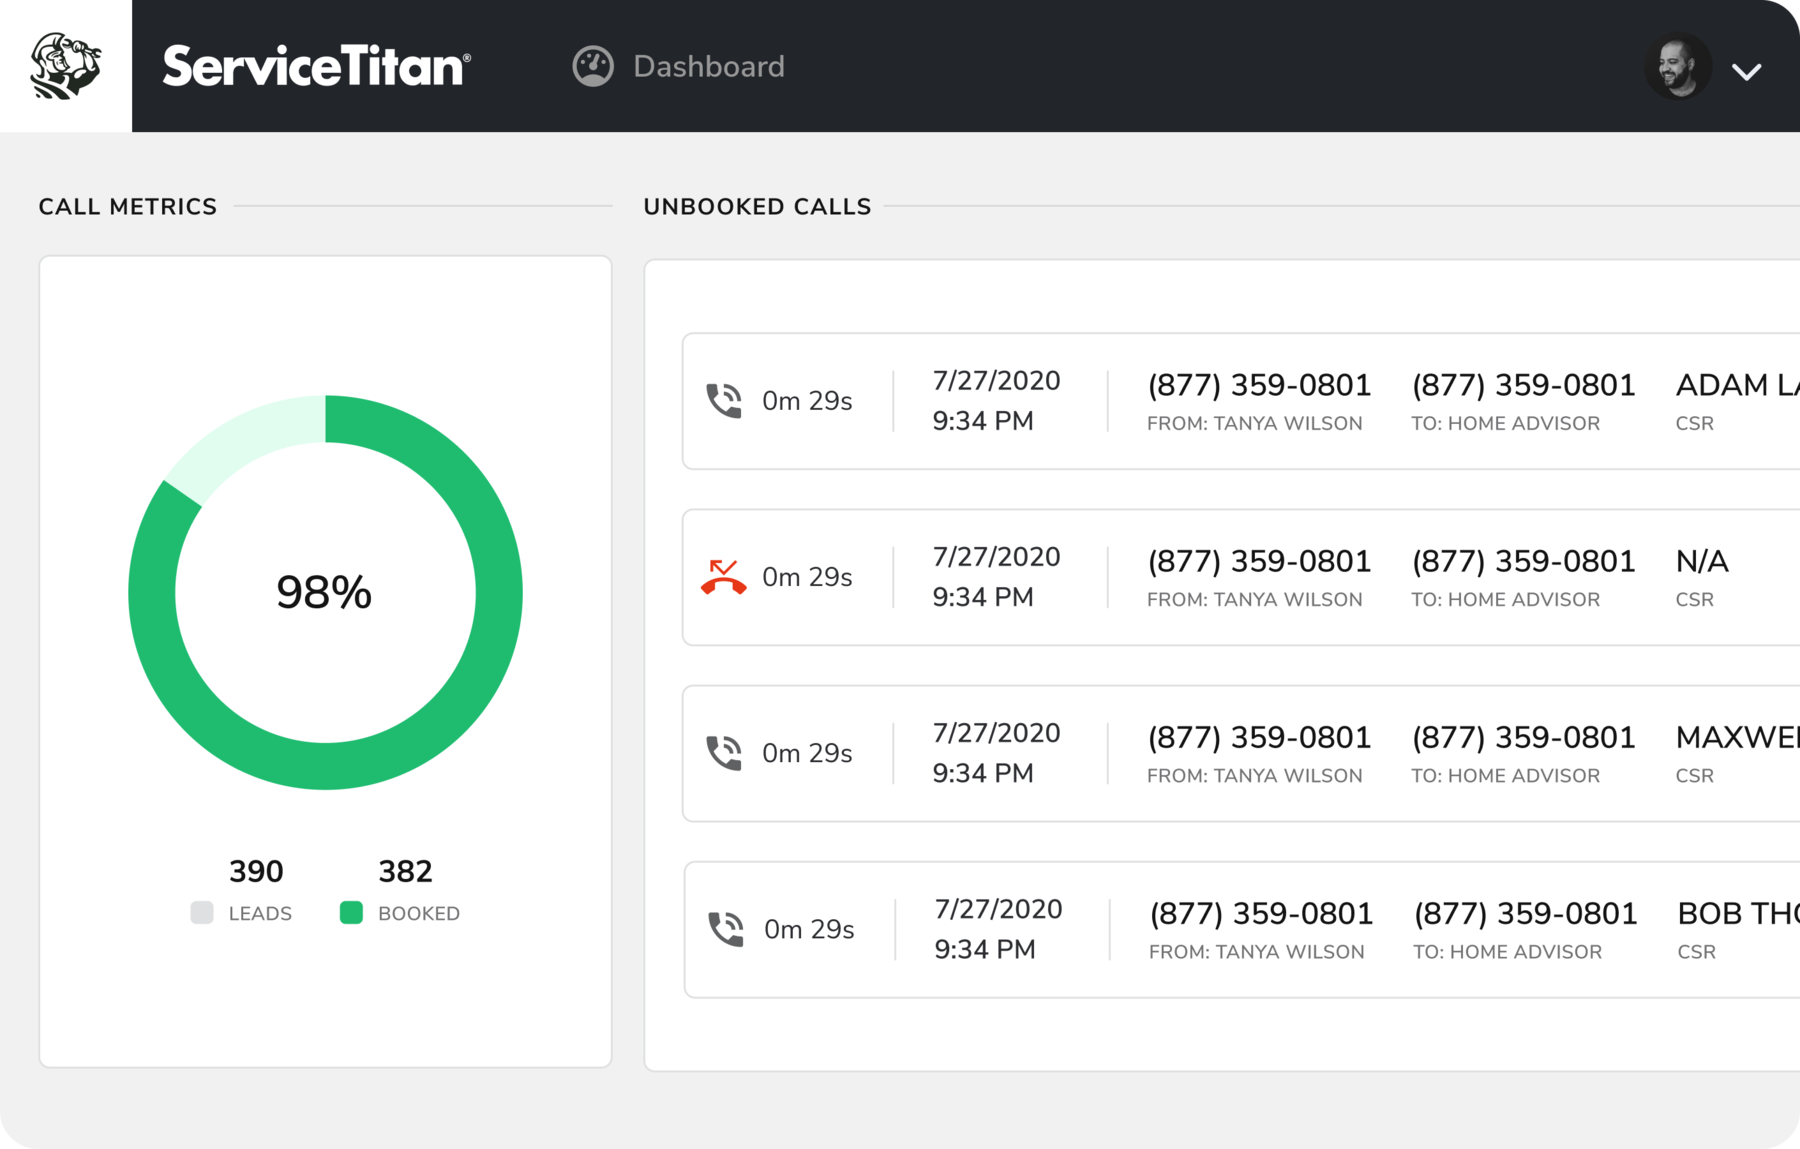The height and width of the screenshot is (1149, 1800).
Task: Click the TO phone number in the BOB row
Action: point(1525,913)
